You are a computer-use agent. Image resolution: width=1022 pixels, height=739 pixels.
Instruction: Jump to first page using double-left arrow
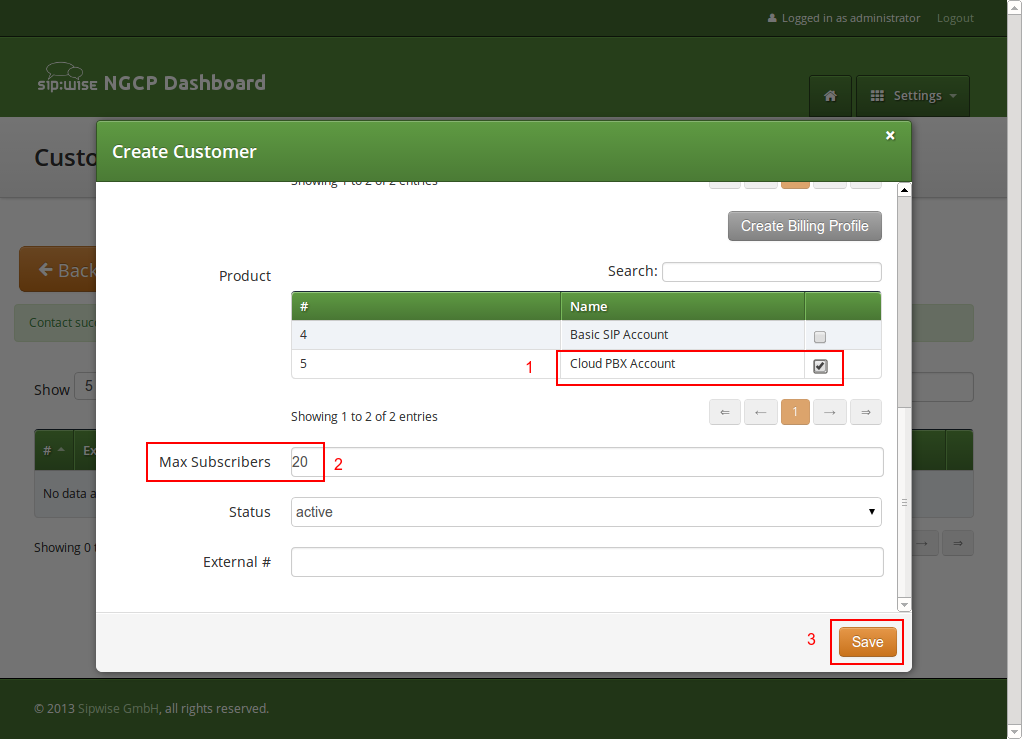pyautogui.click(x=724, y=412)
